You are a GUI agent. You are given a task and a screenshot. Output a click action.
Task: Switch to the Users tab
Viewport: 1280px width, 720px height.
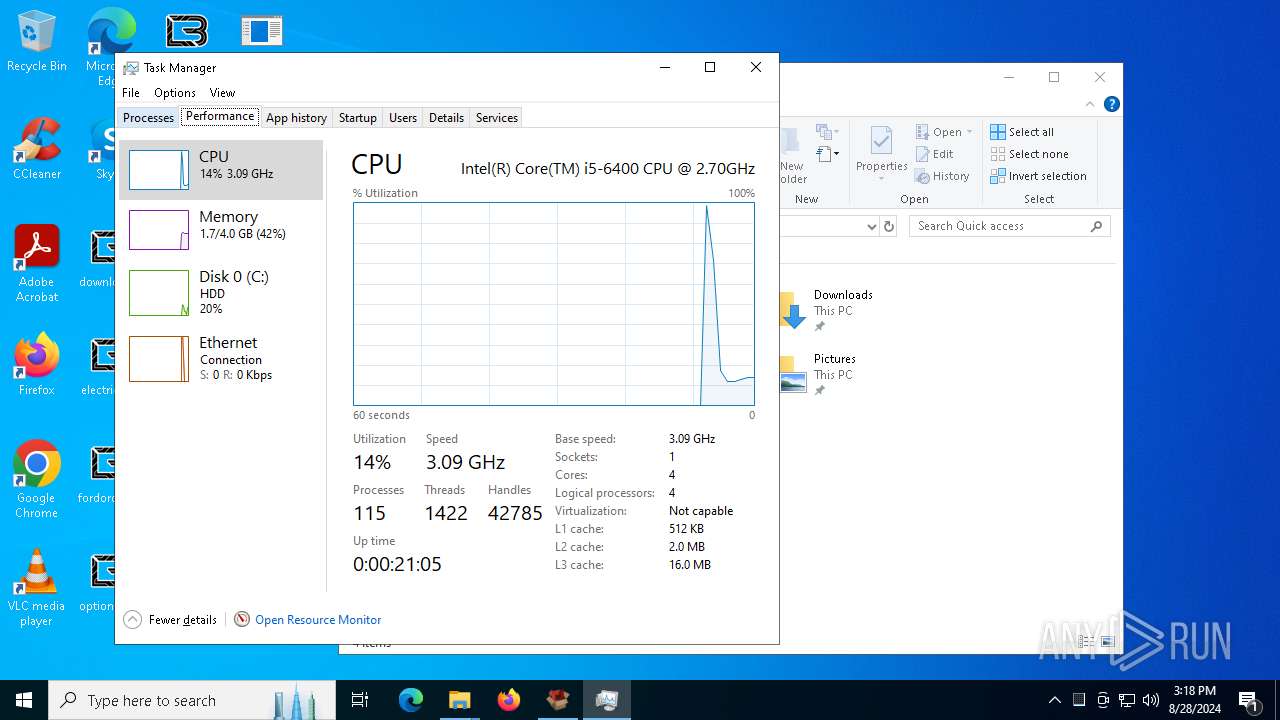click(x=403, y=118)
